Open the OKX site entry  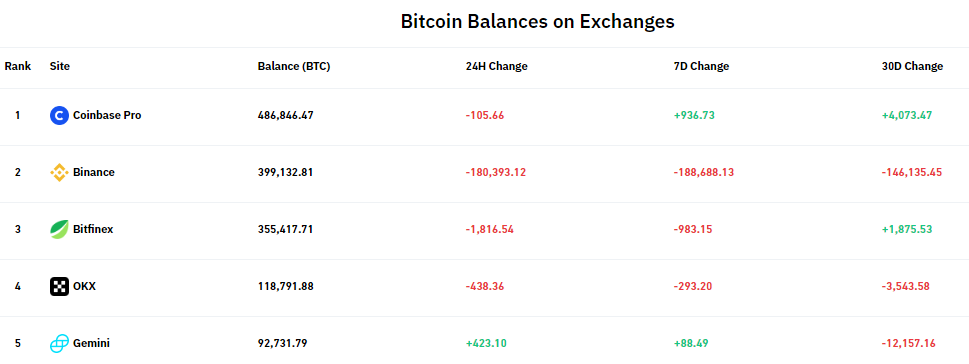(x=84, y=286)
